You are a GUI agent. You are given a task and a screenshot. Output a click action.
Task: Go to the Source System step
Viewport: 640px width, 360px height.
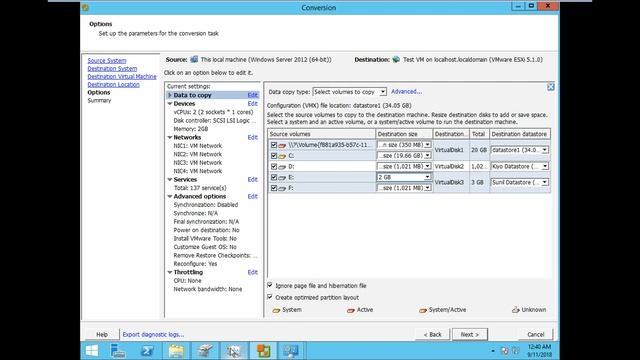click(x=107, y=60)
